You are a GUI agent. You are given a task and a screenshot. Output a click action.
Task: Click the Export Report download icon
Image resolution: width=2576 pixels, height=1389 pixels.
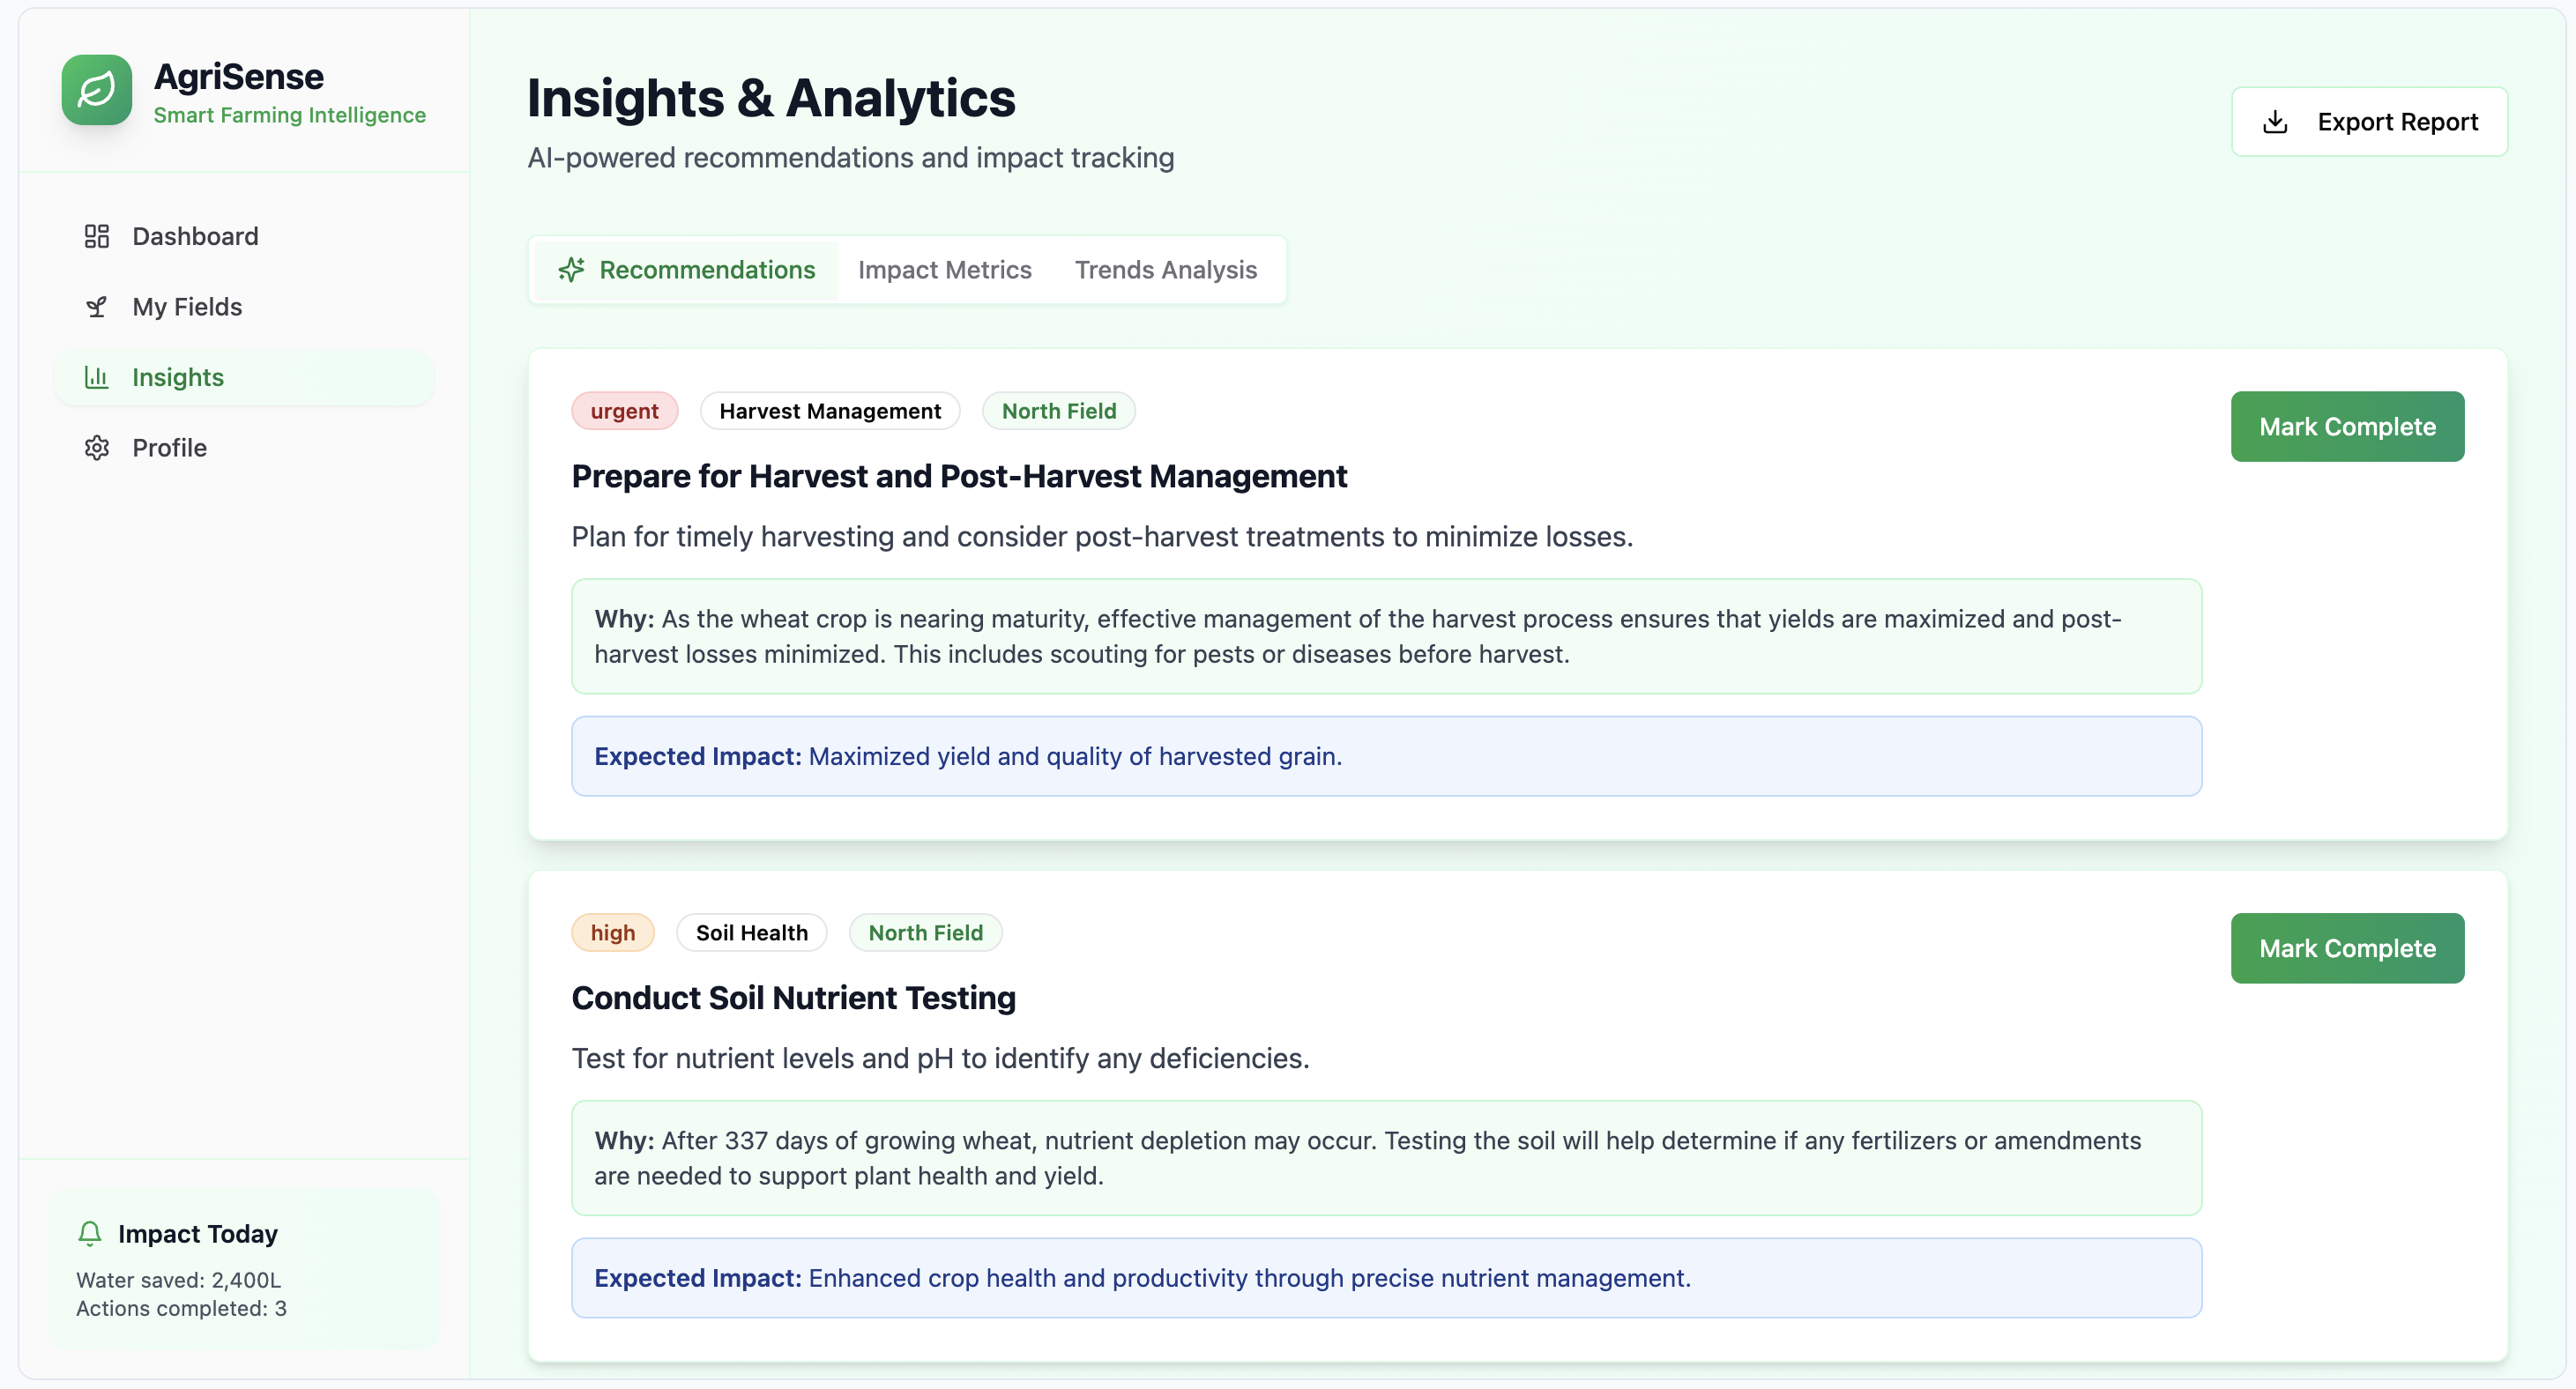2275,122
